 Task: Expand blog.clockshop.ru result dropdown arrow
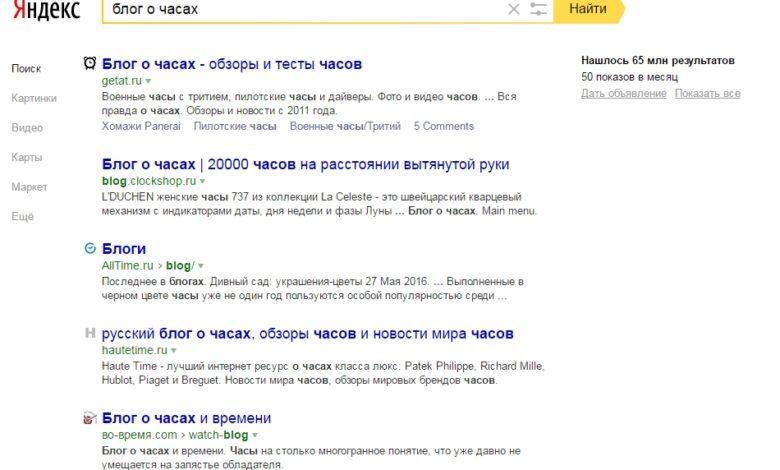click(x=202, y=181)
